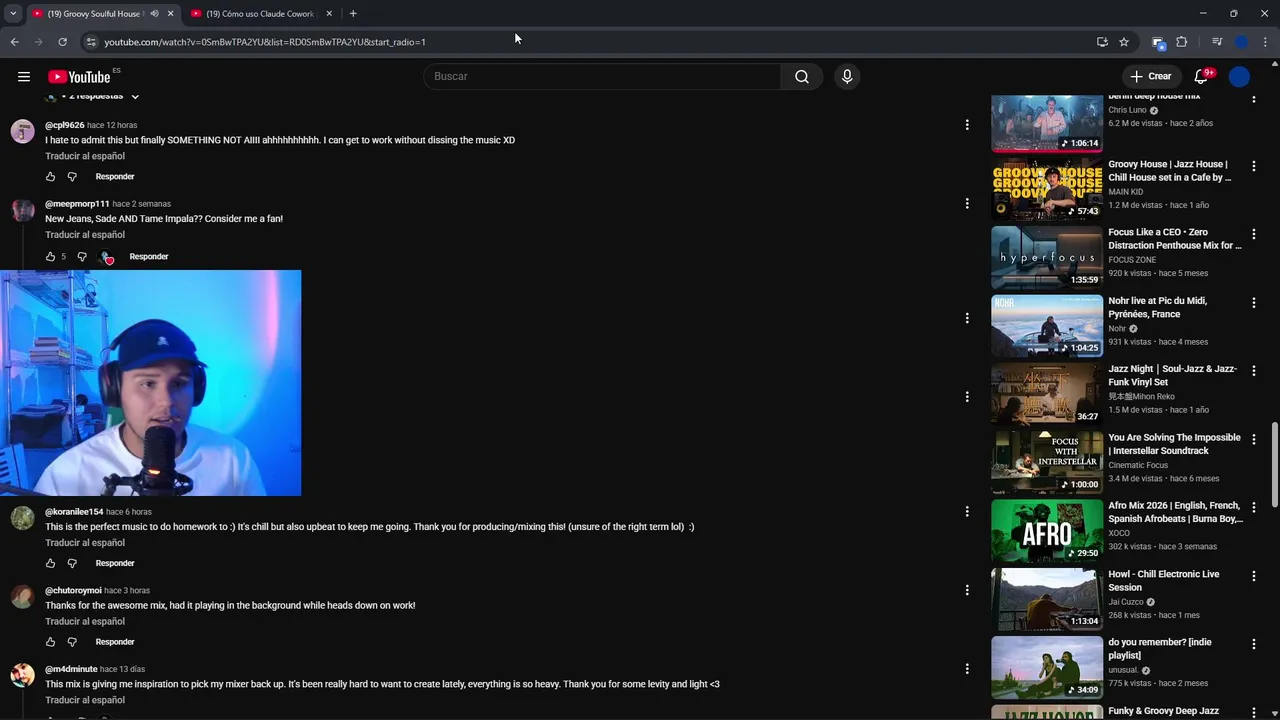Install app icon in address bar

(1102, 42)
